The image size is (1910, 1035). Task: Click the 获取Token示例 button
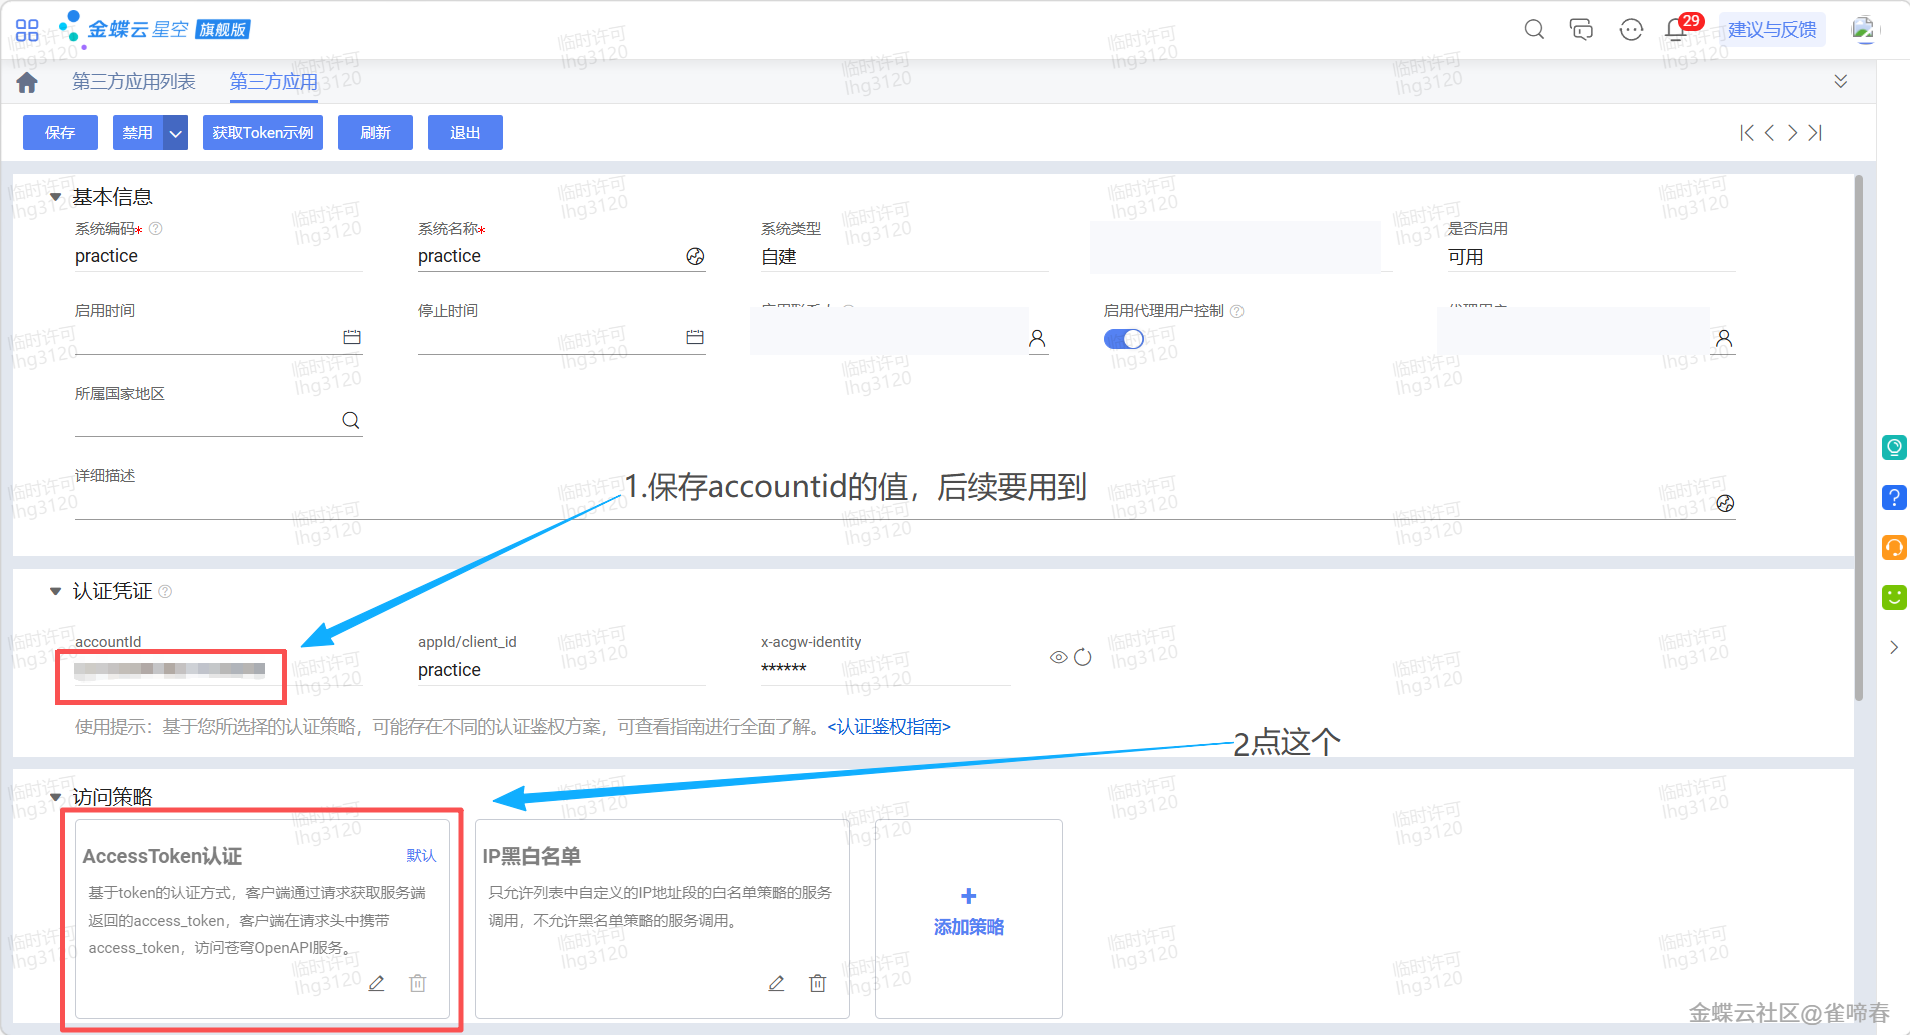[x=263, y=132]
